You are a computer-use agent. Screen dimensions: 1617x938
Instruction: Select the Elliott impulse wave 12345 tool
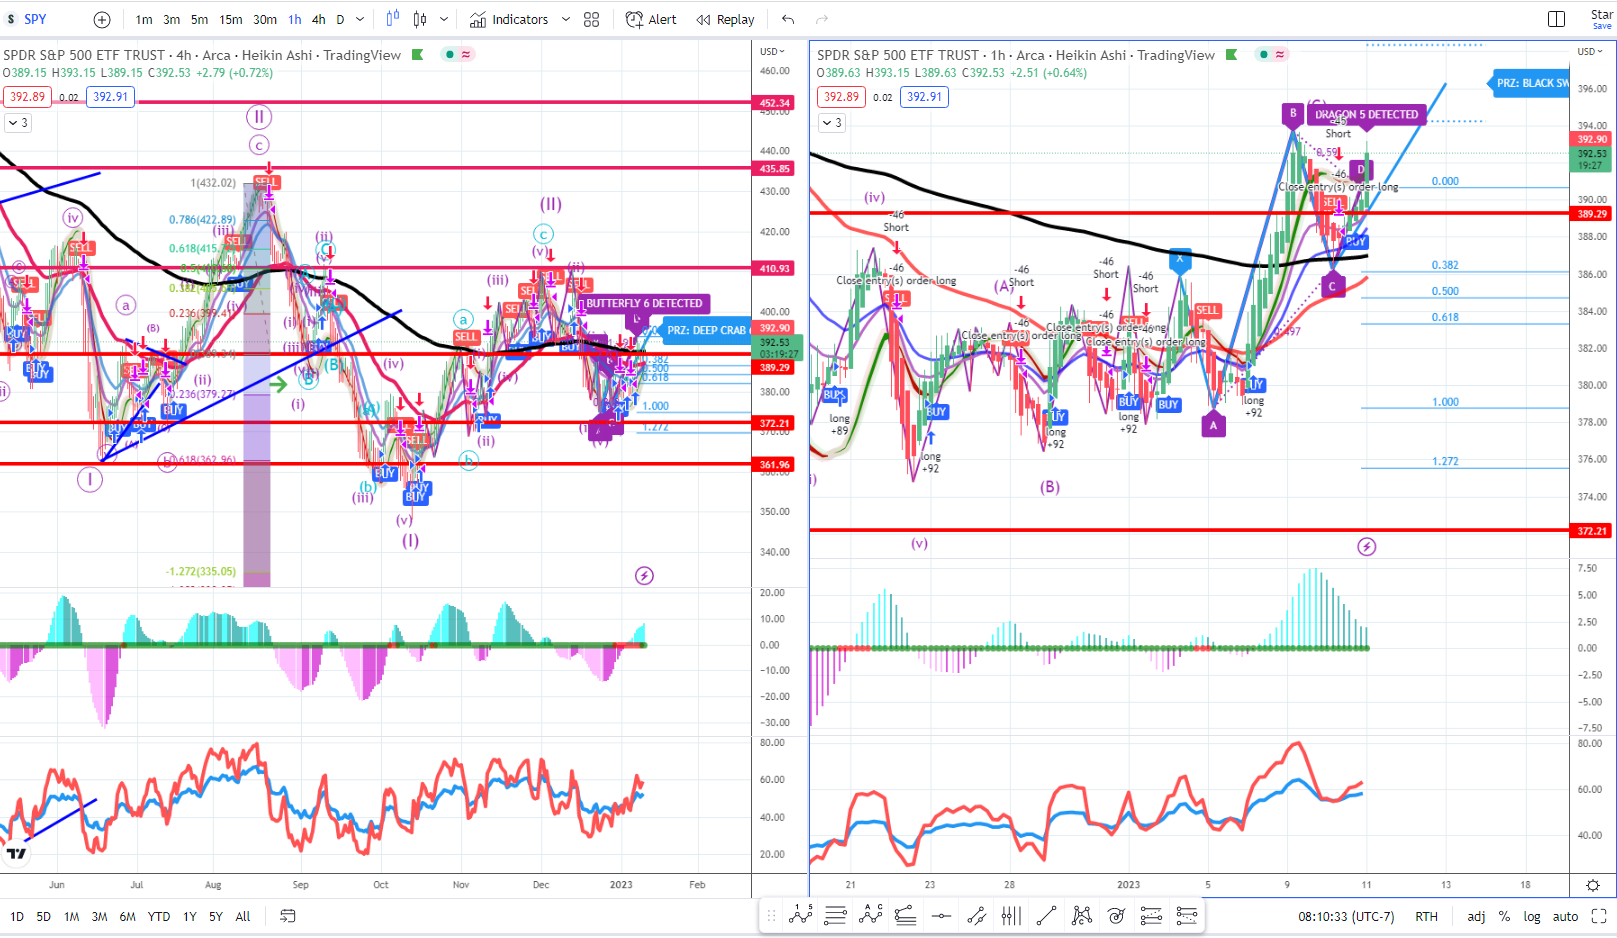point(800,915)
